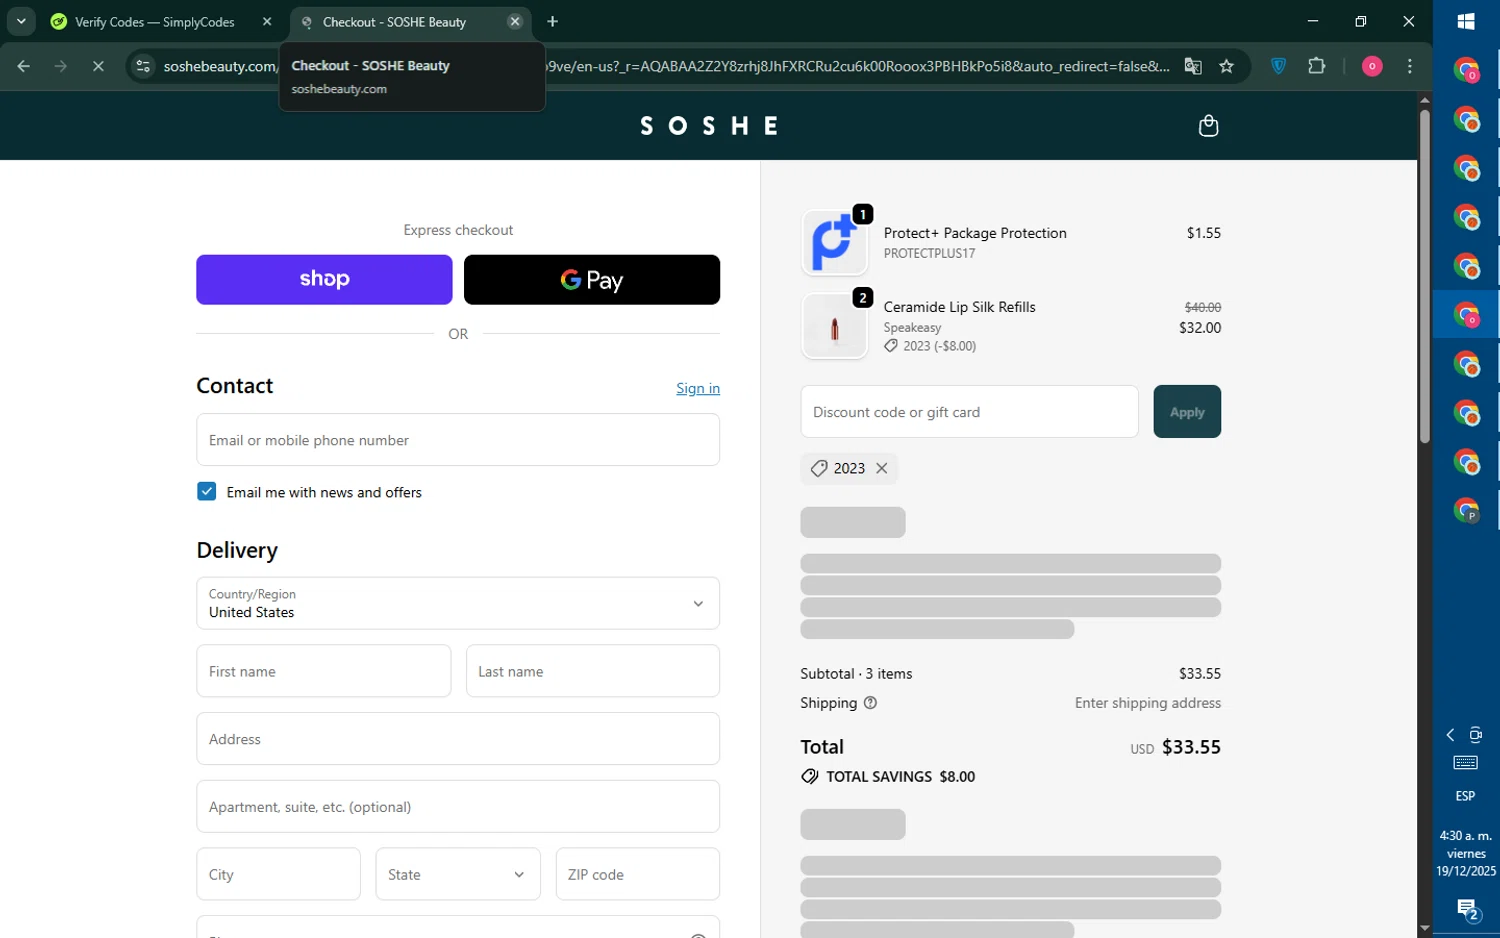Click the ZIP code field

pos(638,874)
